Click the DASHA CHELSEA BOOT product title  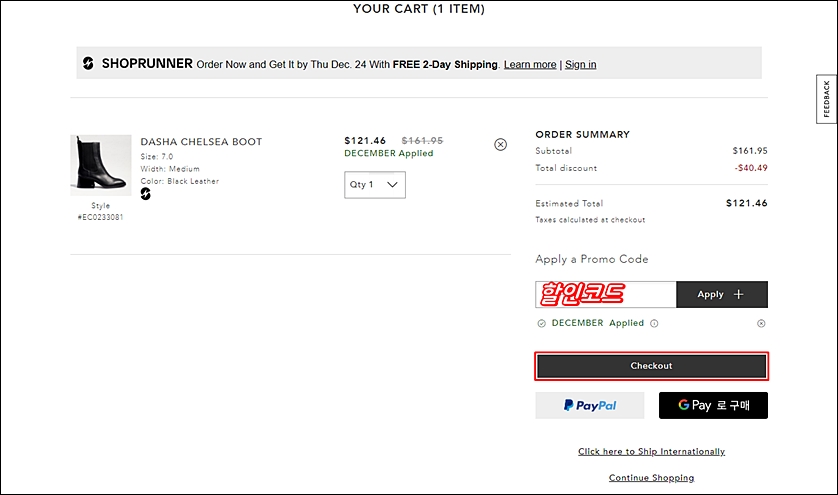(x=201, y=142)
